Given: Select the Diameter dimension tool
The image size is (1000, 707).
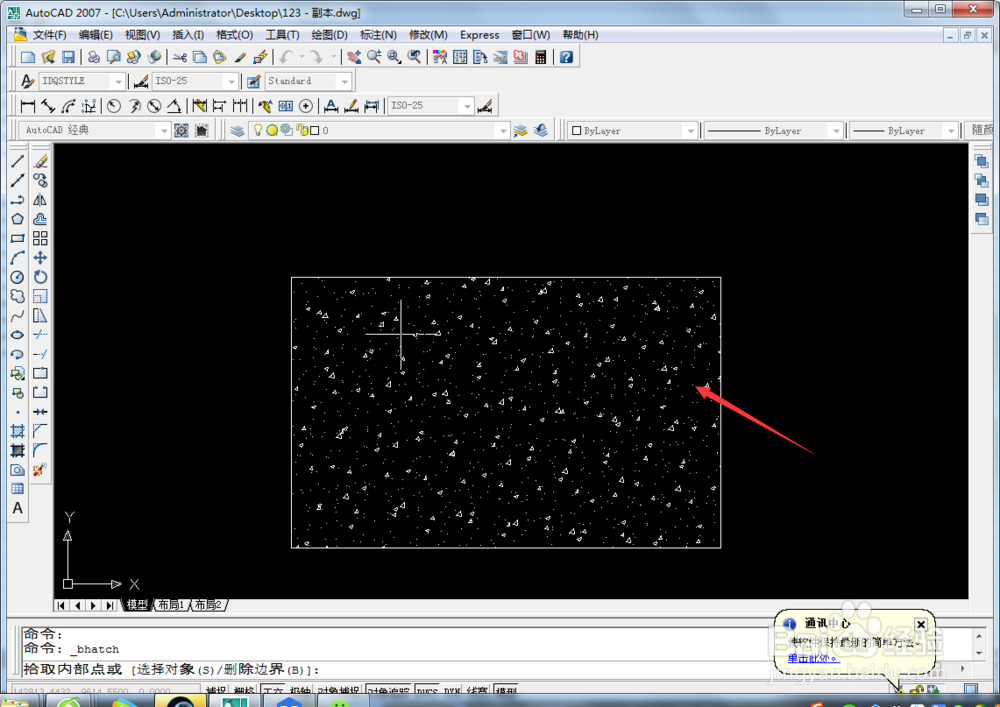Looking at the screenshot, I should 154,106.
